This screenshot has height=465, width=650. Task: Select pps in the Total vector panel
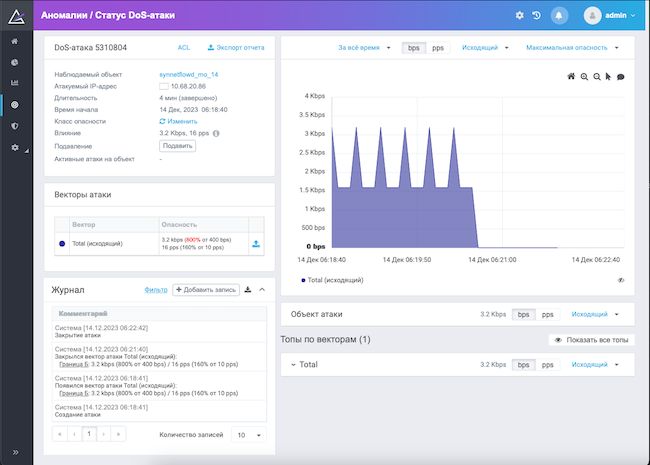[547, 365]
